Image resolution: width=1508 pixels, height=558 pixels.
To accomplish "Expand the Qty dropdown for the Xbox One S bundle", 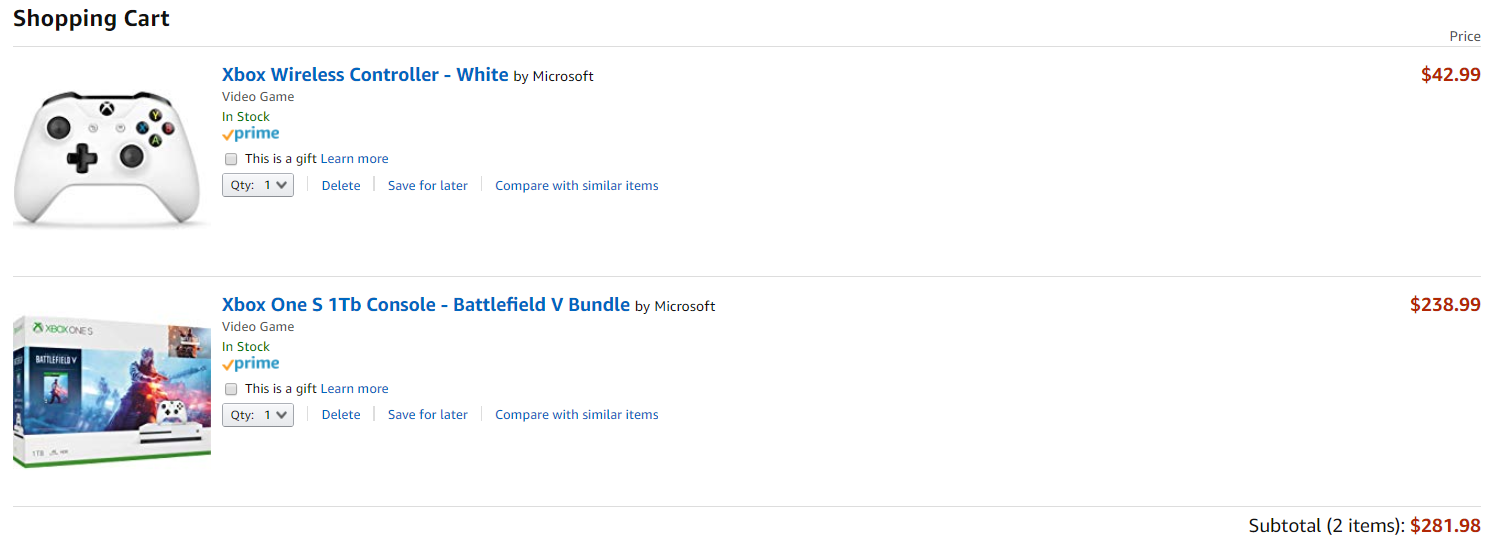I will click(258, 415).
